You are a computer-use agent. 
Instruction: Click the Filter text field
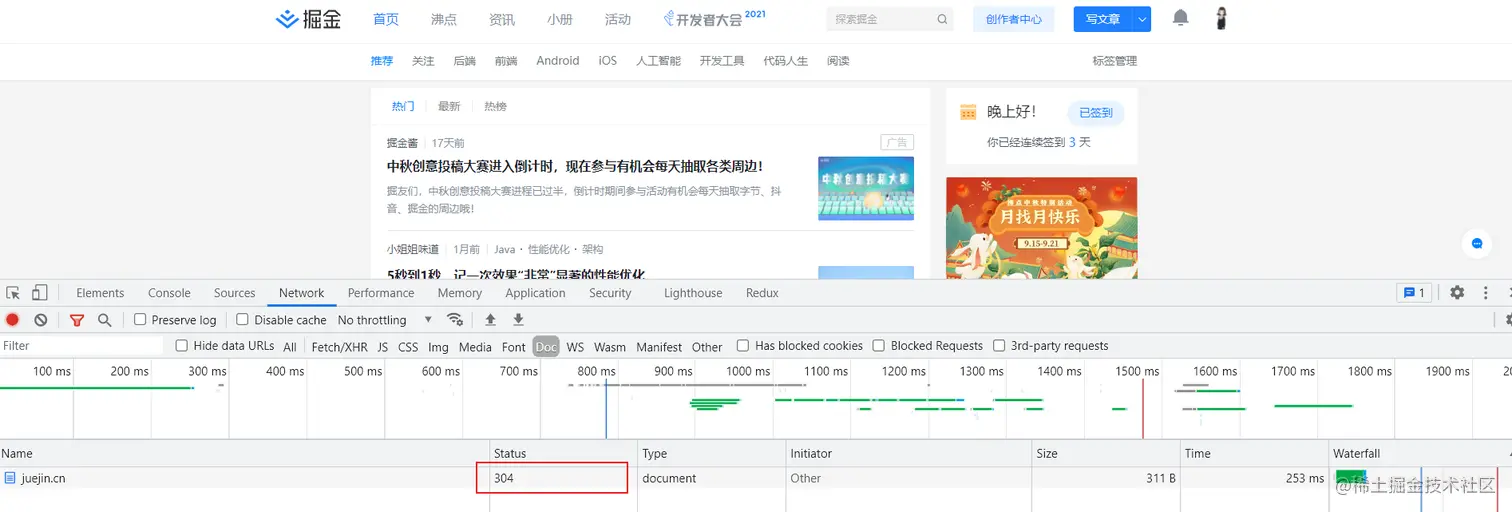(x=82, y=346)
